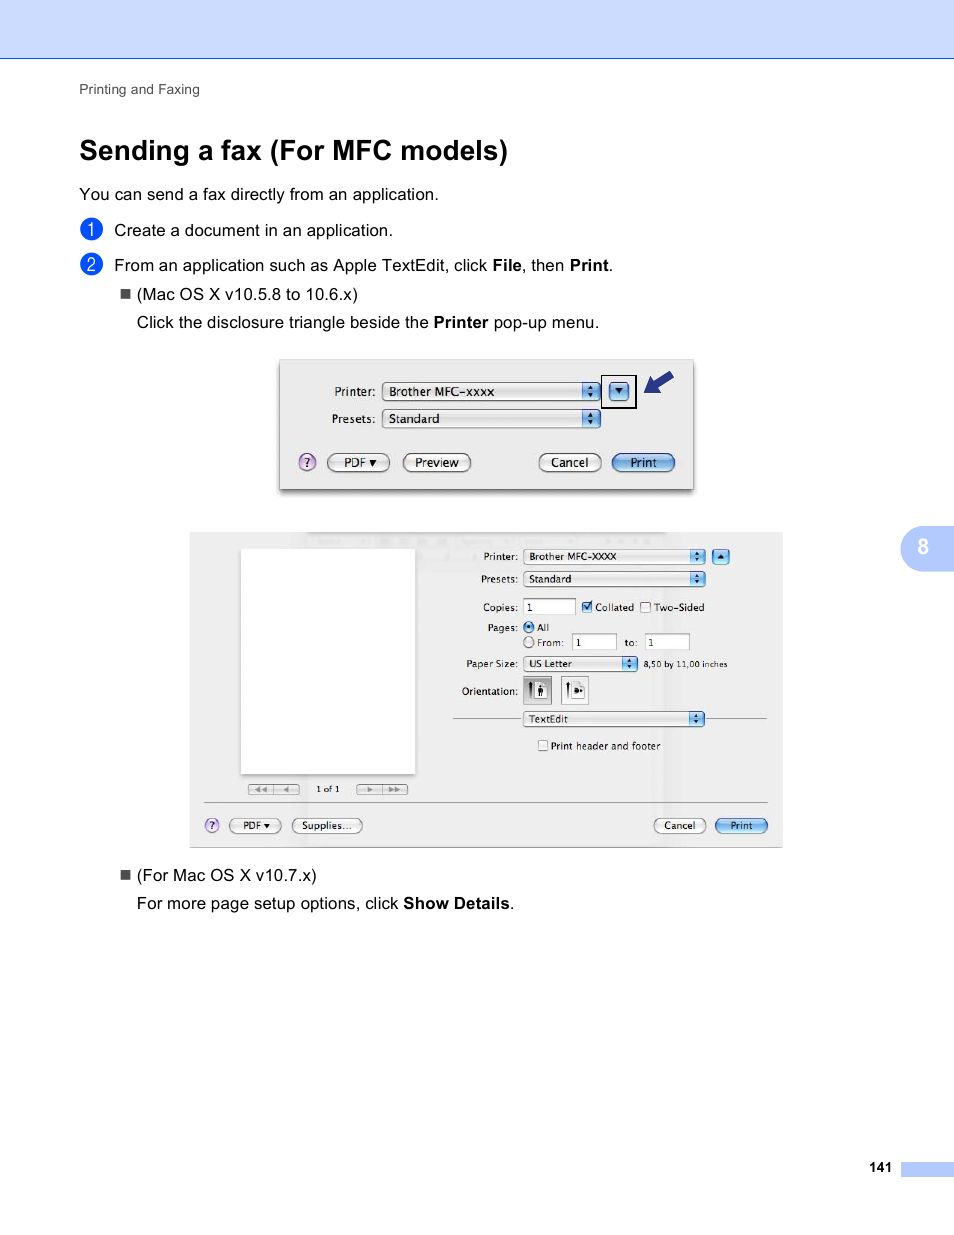
Task: Click the help icon in the expanded dialog
Action: point(212,825)
